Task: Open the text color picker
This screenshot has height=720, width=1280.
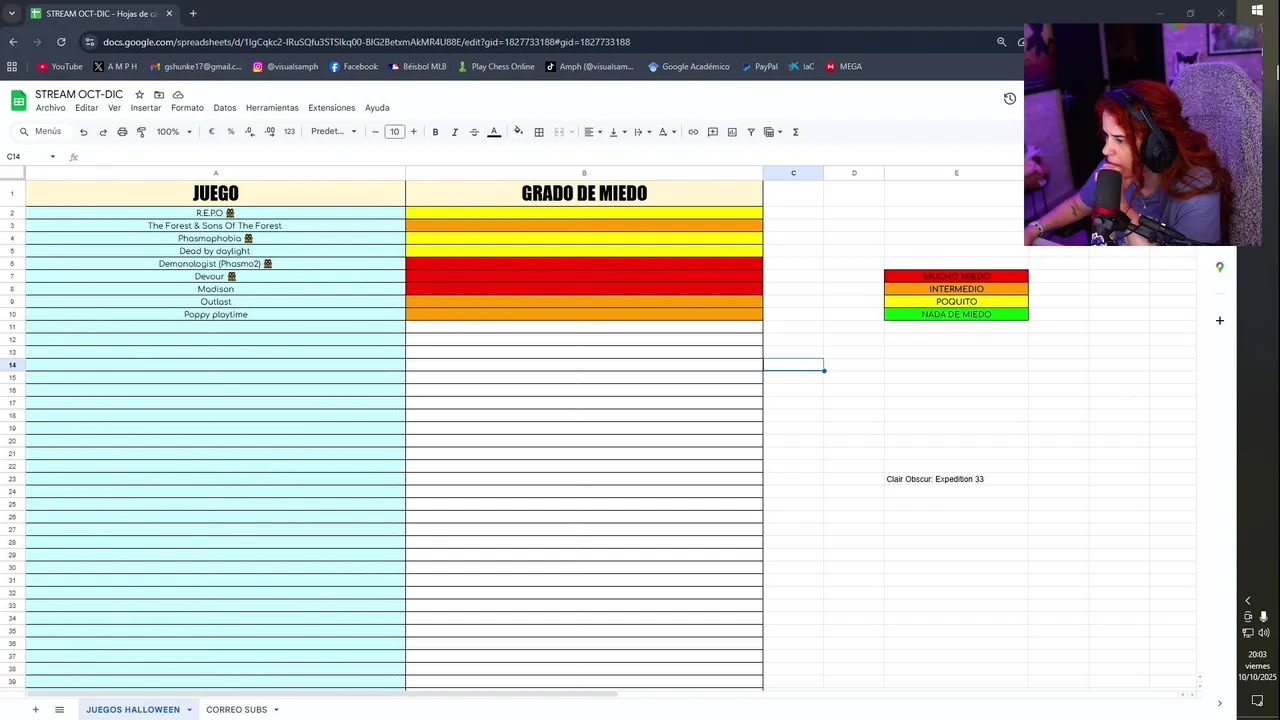Action: coord(493,132)
